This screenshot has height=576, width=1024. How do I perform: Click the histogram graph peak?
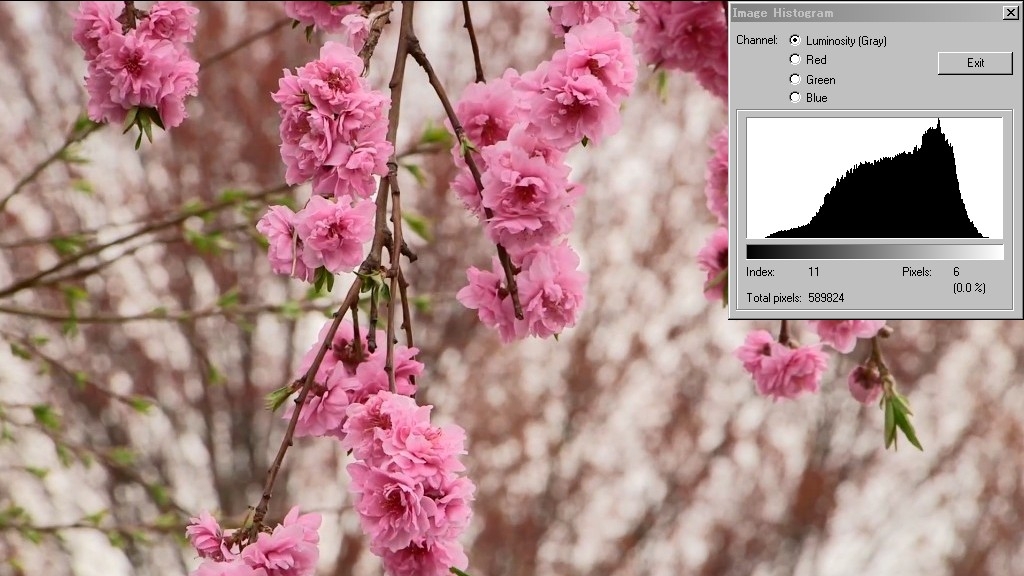[x=938, y=123]
